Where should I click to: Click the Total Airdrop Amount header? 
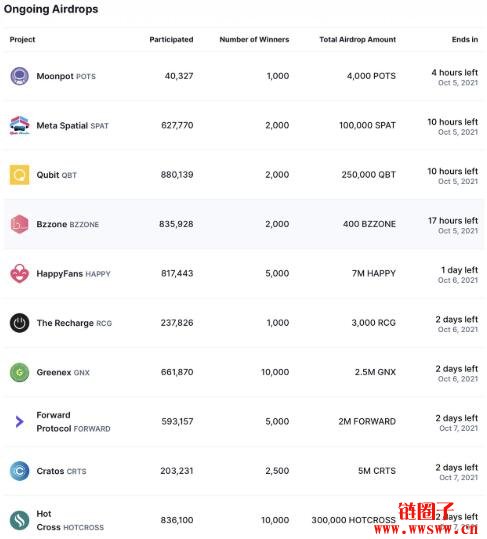pos(357,40)
